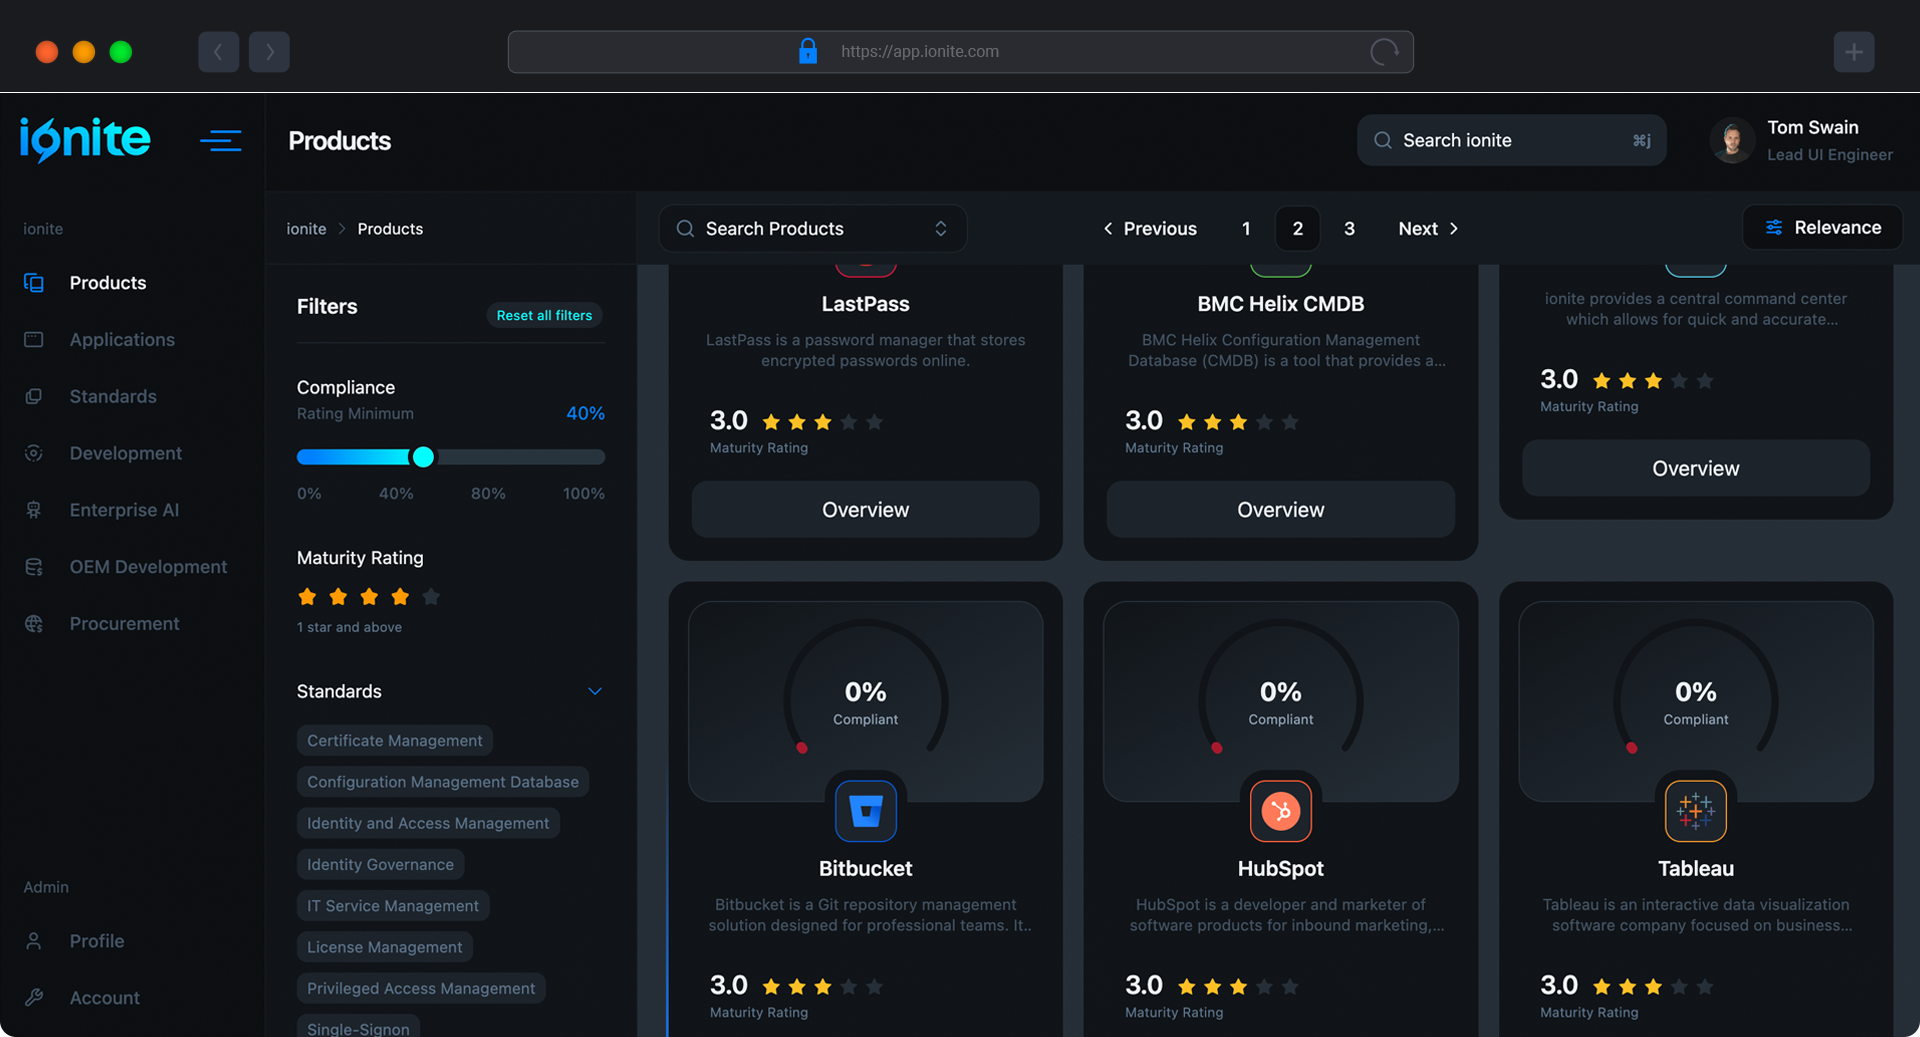Click the Profile person icon
Viewport: 1920px width, 1037px height.
(34, 941)
